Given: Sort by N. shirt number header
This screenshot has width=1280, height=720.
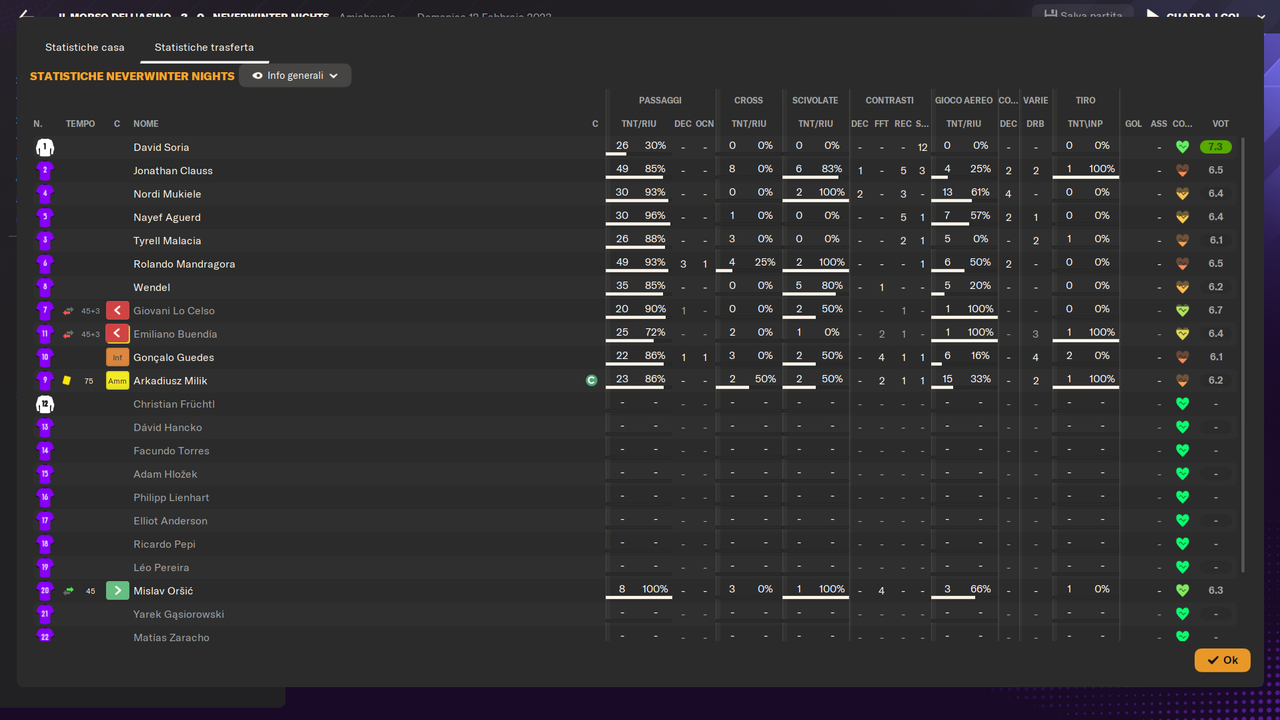Looking at the screenshot, I should pyautogui.click(x=38, y=124).
